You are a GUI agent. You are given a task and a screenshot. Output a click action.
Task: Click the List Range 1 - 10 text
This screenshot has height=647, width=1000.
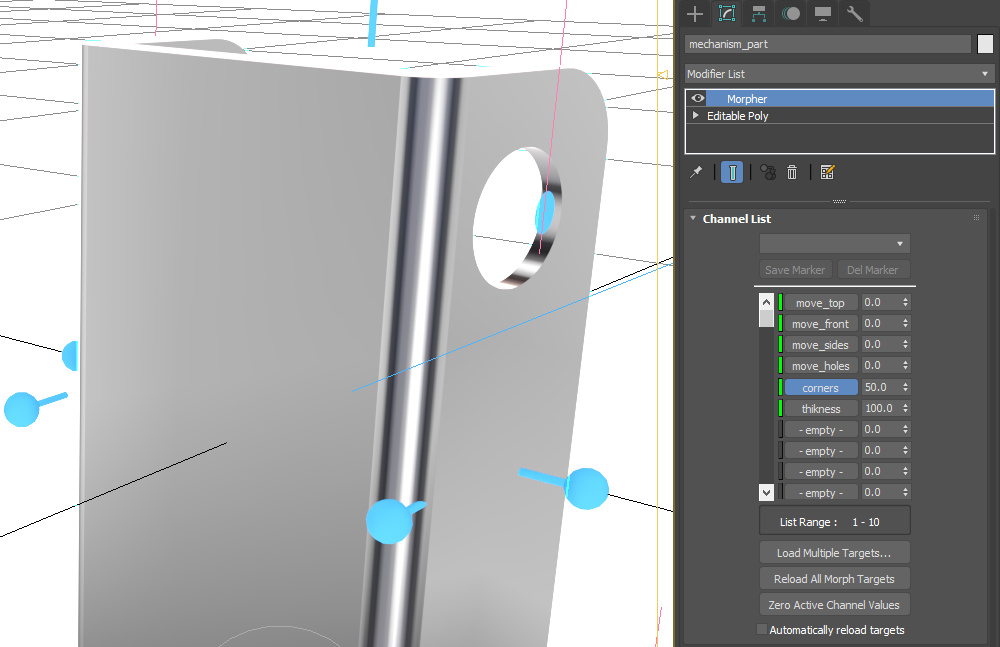point(830,522)
